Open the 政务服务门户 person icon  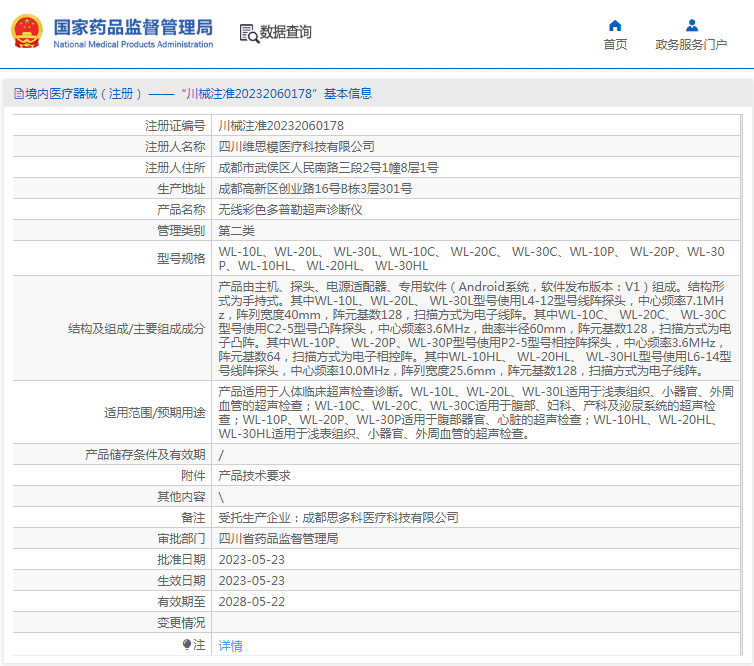point(691,25)
